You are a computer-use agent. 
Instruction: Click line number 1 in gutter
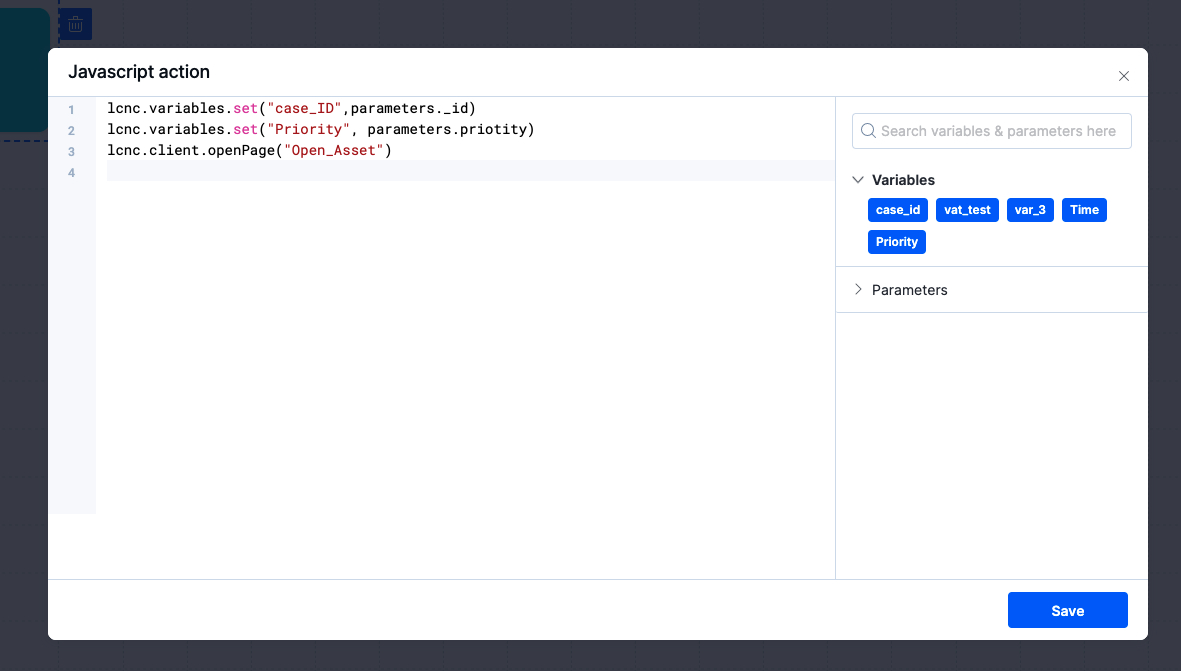tap(72, 110)
